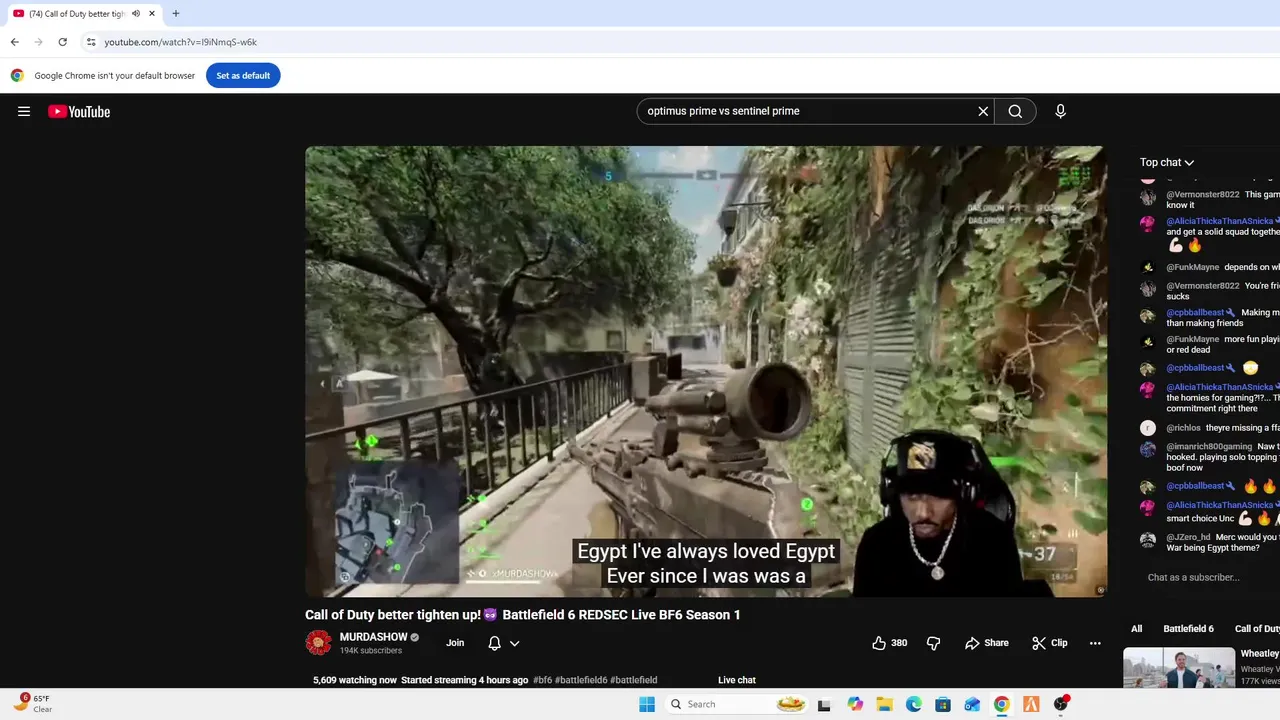Image resolution: width=1280 pixels, height=720 pixels.
Task: Like the video with thumbs up
Action: pos(889,643)
